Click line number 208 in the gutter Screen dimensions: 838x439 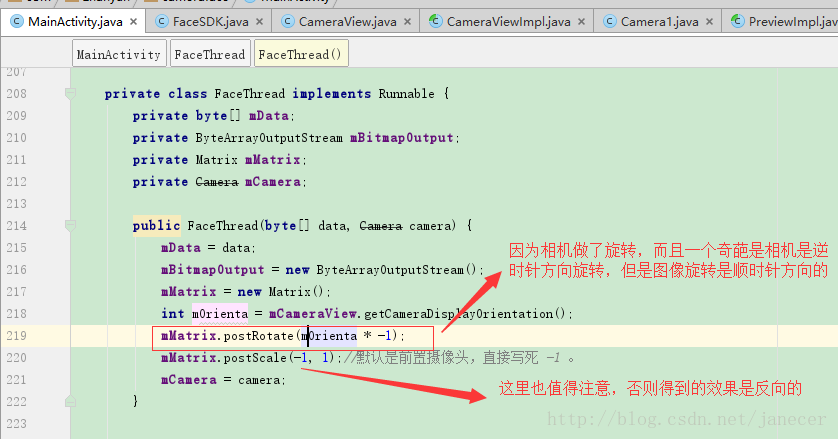click(16, 94)
